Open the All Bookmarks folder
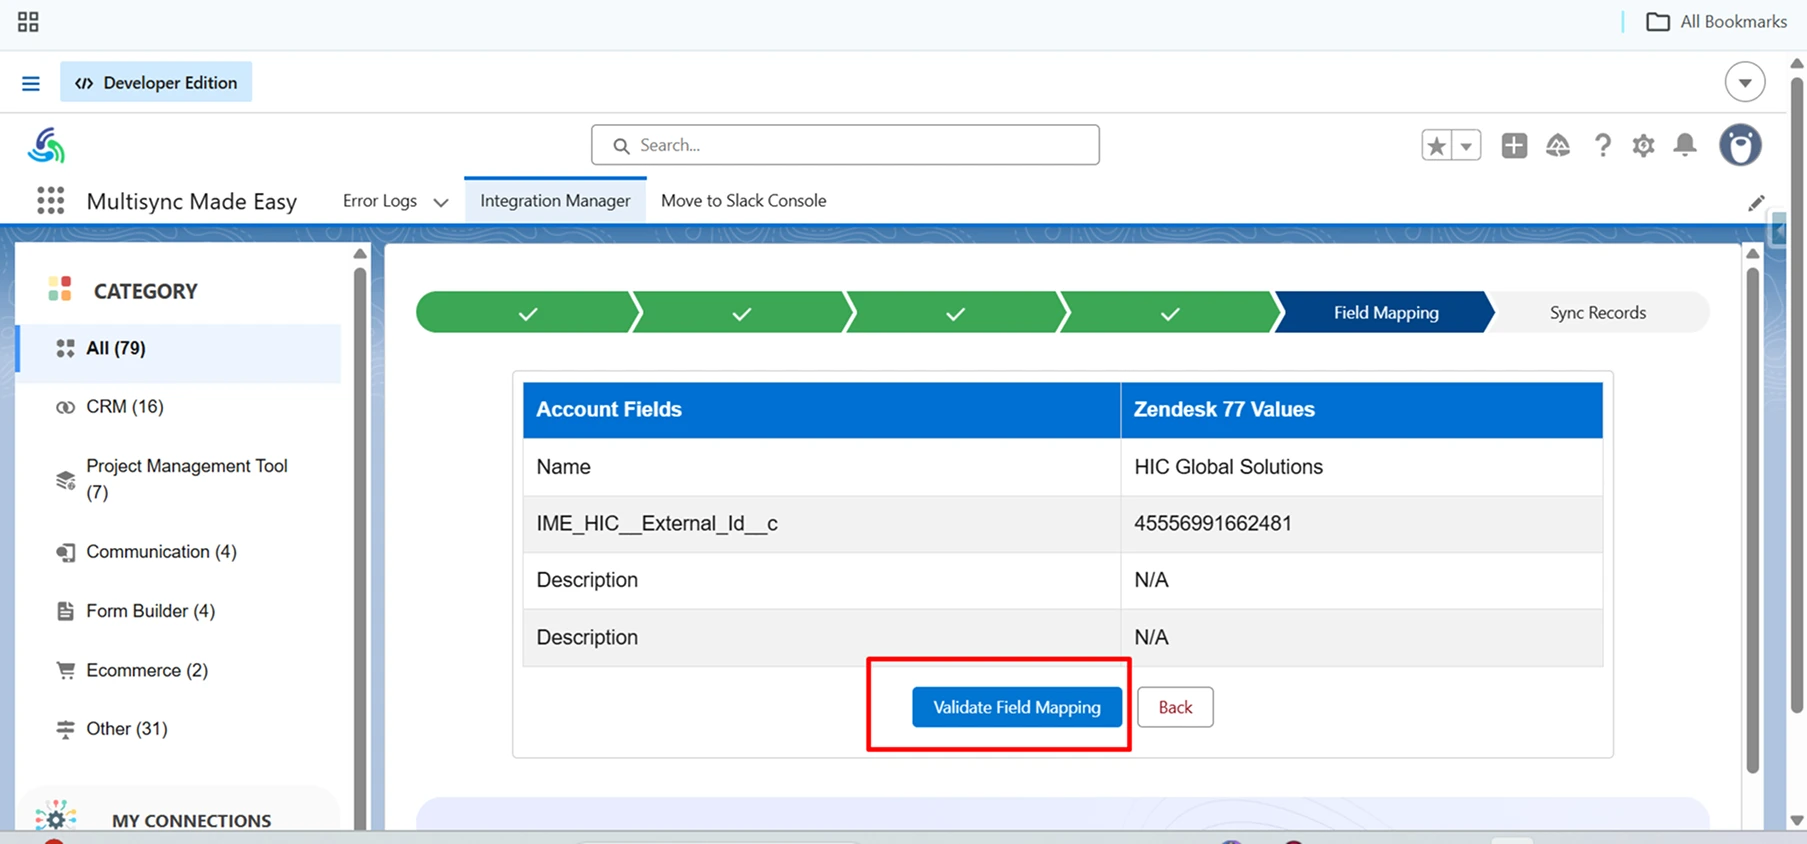Screen dimensions: 1807x844 [1716, 22]
